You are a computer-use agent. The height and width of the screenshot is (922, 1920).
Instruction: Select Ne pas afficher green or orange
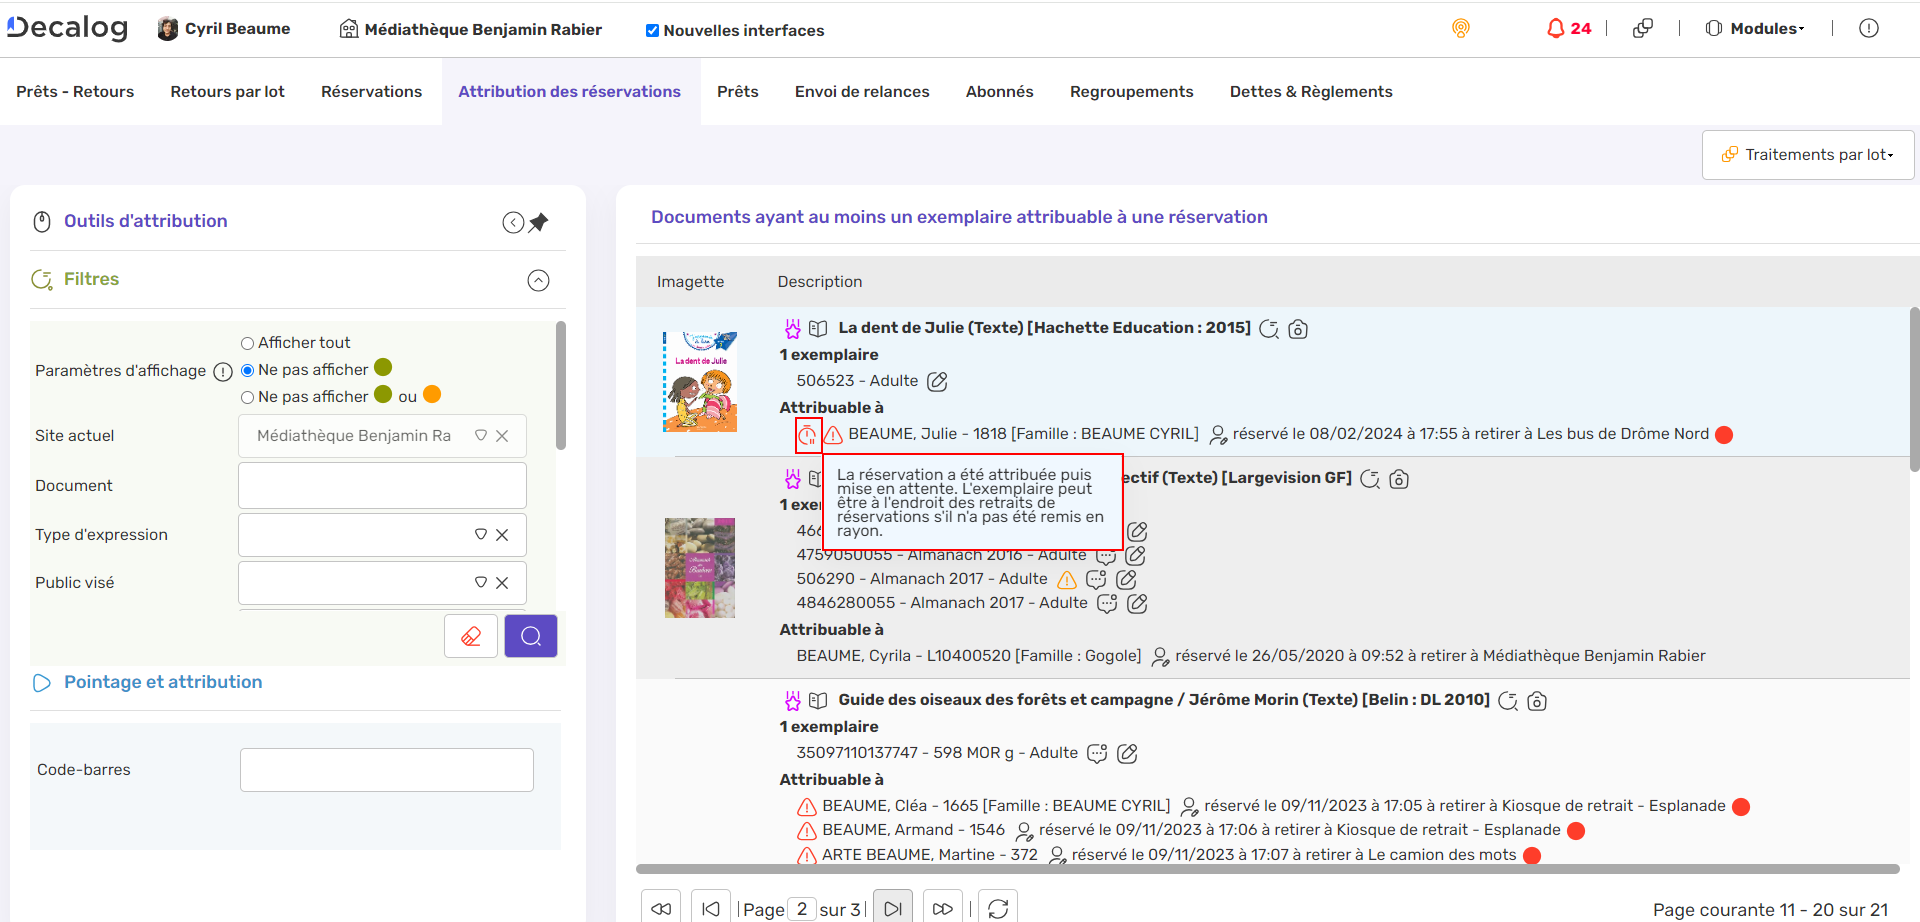(247, 397)
